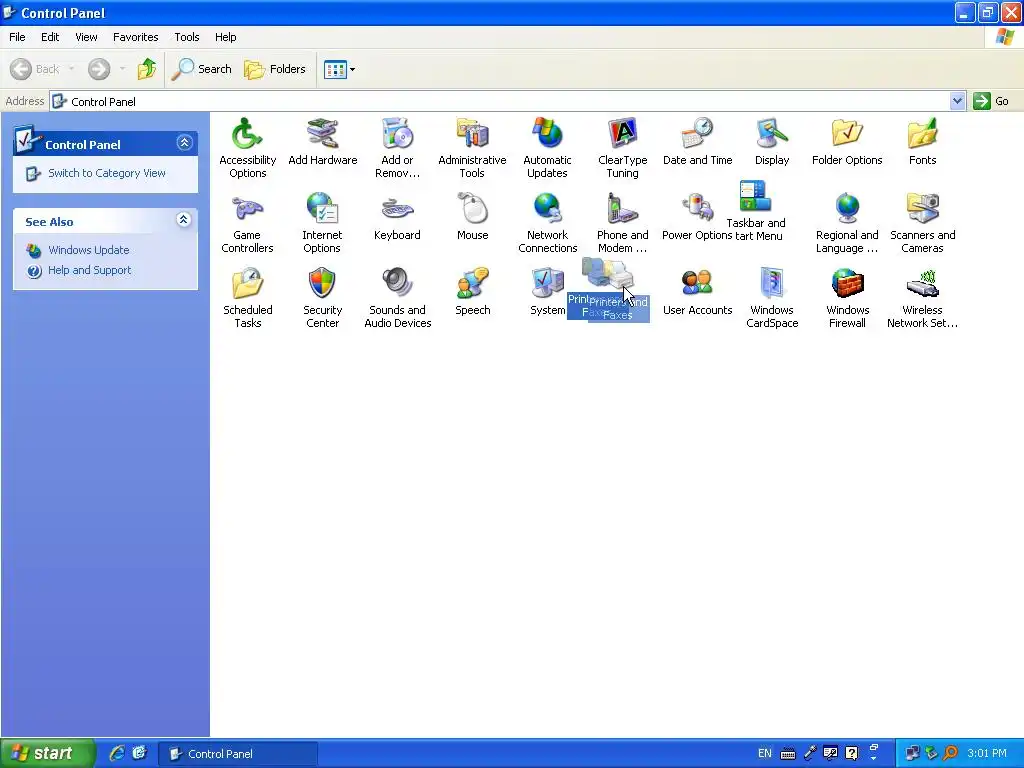Select Phone and Modem icon
1024x768 pixels.
pyautogui.click(x=622, y=210)
